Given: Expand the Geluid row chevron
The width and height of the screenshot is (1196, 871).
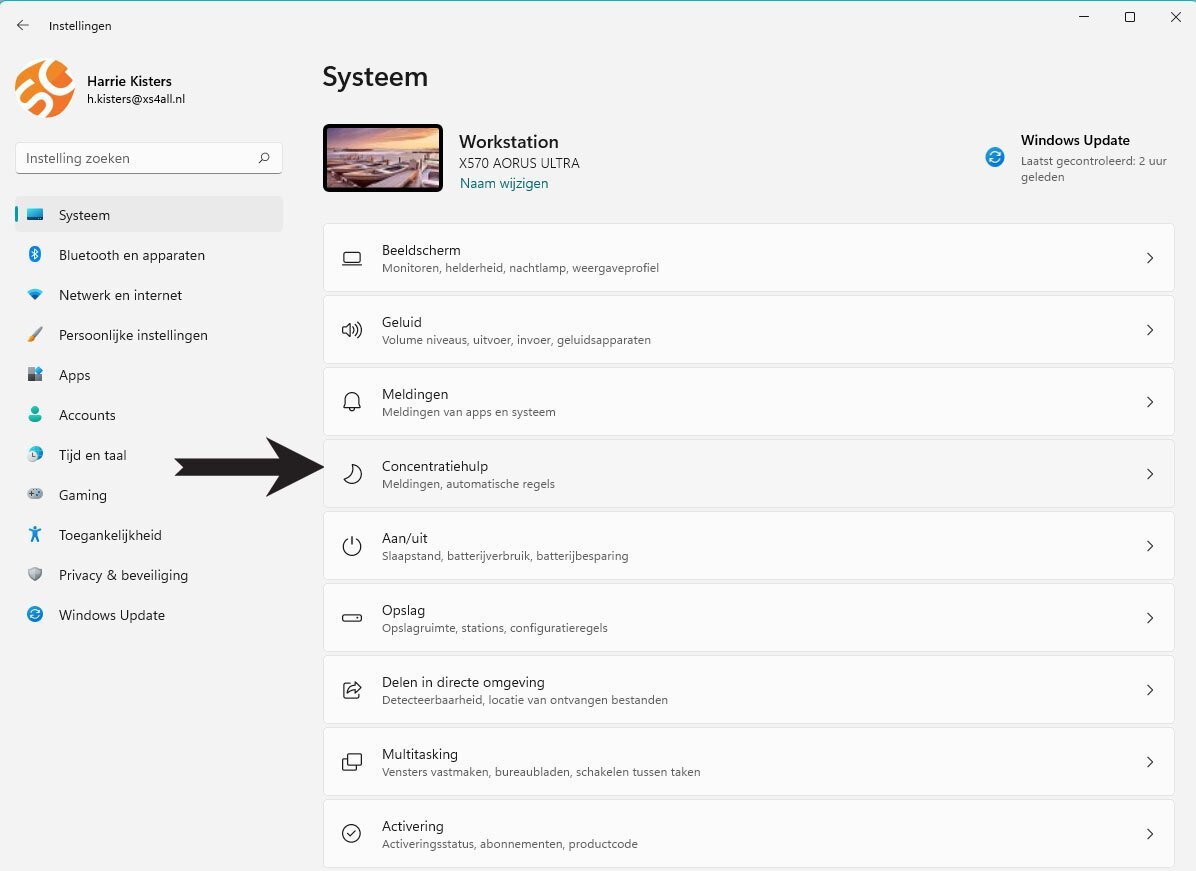Looking at the screenshot, I should click(x=1149, y=330).
